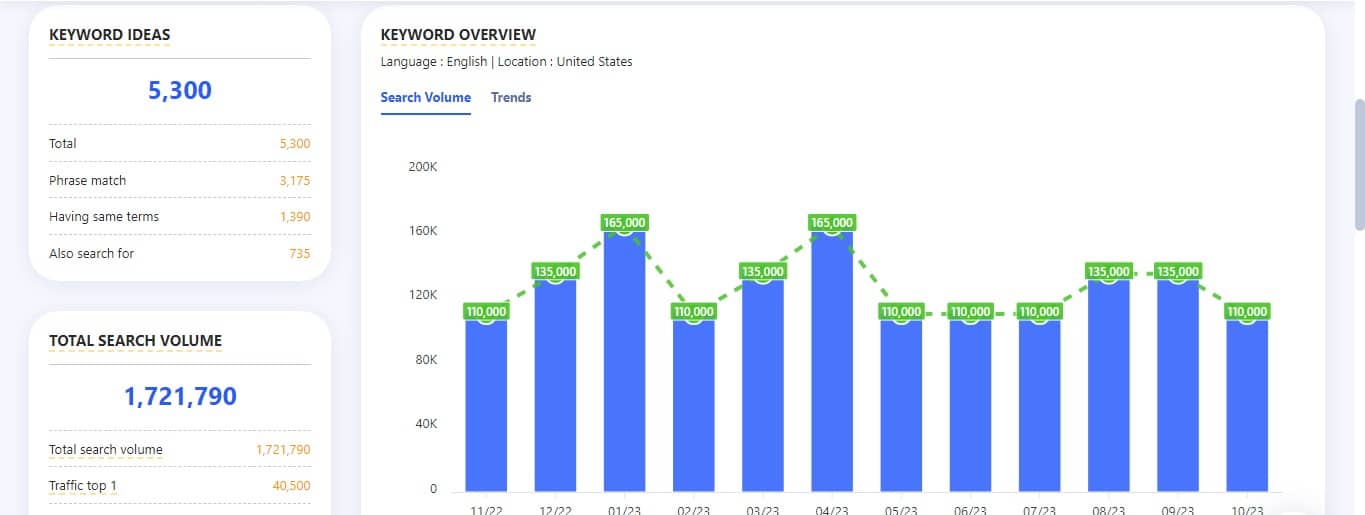This screenshot has width=1365, height=515.
Task: Open the Having same terms count 1,390
Action: pyautogui.click(x=294, y=217)
